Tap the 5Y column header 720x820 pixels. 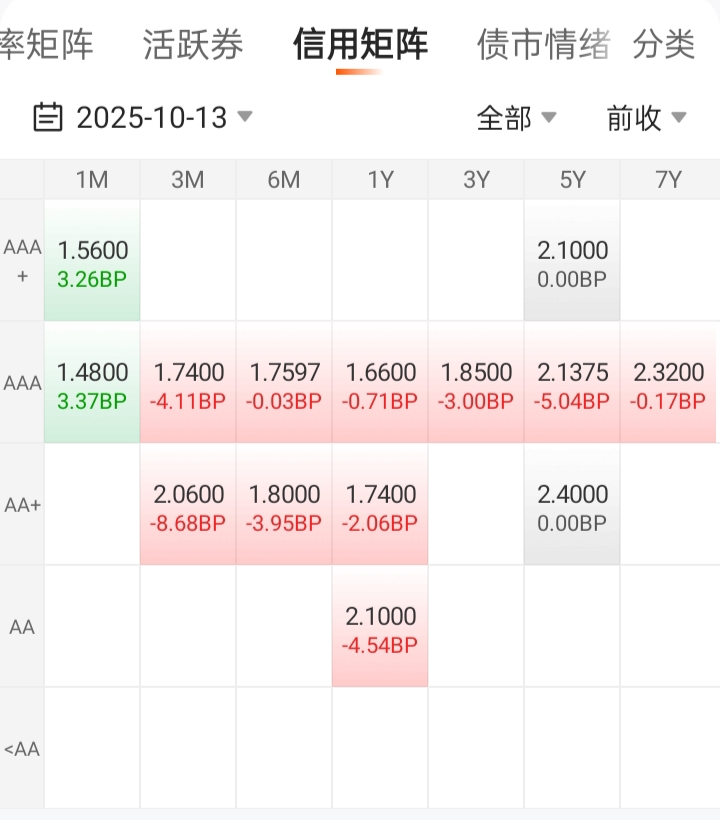[572, 180]
